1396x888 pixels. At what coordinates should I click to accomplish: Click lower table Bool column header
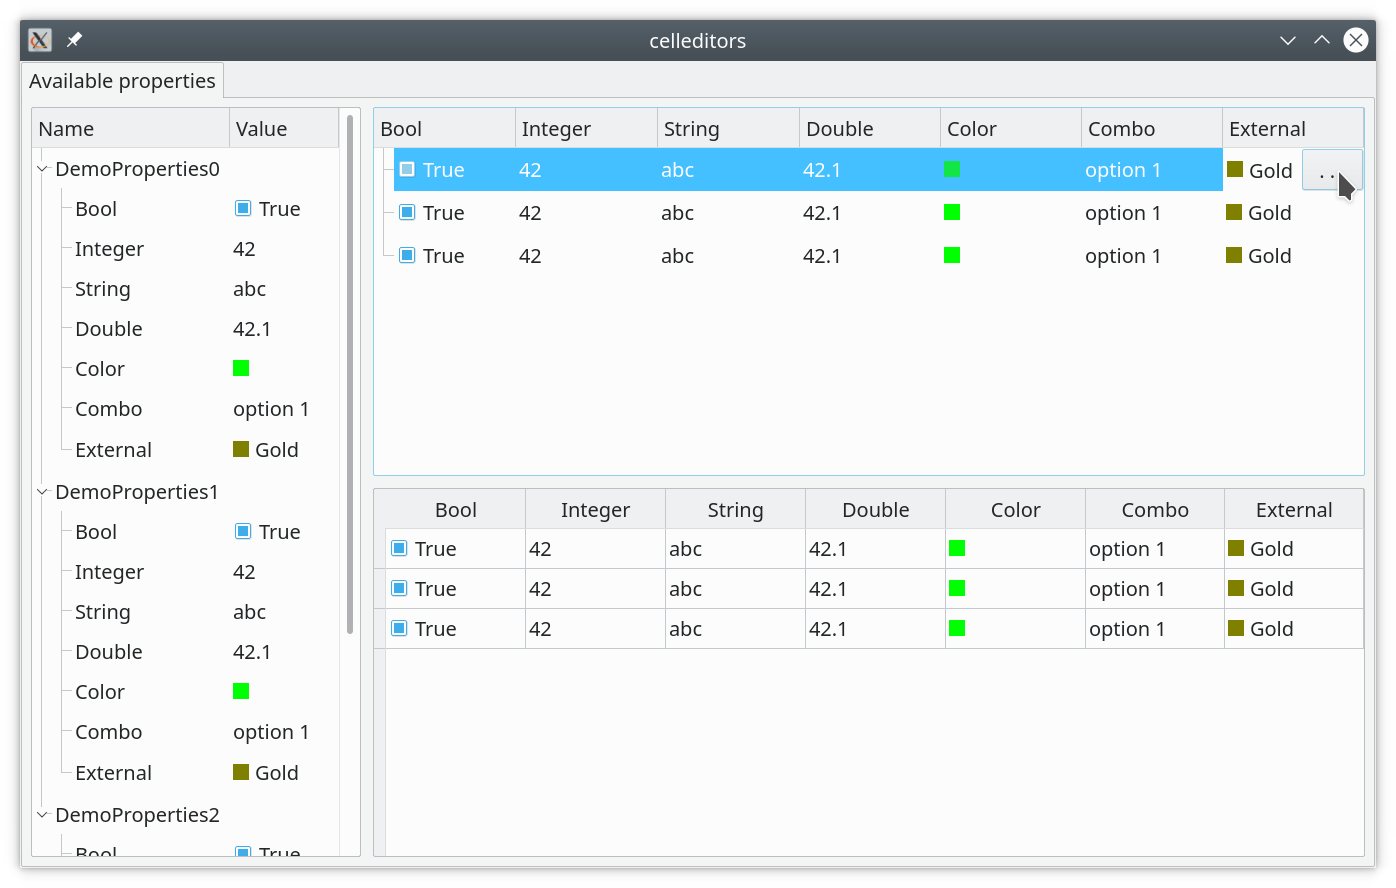[455, 510]
